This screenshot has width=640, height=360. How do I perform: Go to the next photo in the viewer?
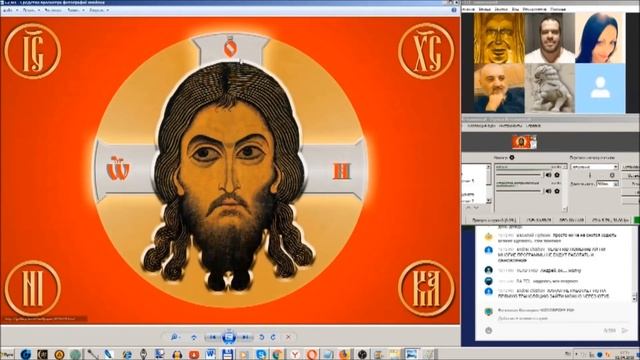click(245, 337)
